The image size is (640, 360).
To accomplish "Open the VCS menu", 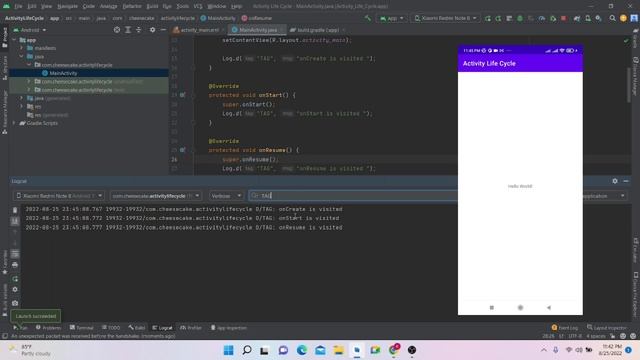I will pyautogui.click(x=198, y=6).
